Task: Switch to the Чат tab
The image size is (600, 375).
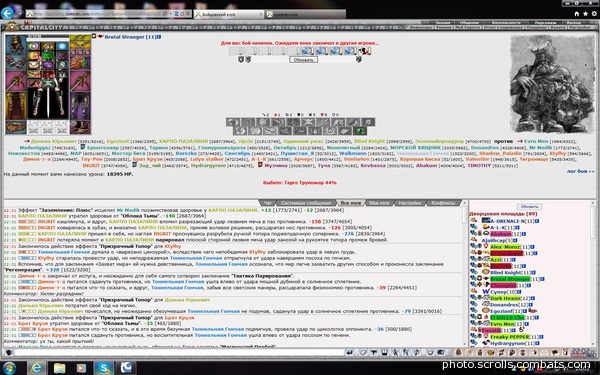Action: click(x=268, y=203)
